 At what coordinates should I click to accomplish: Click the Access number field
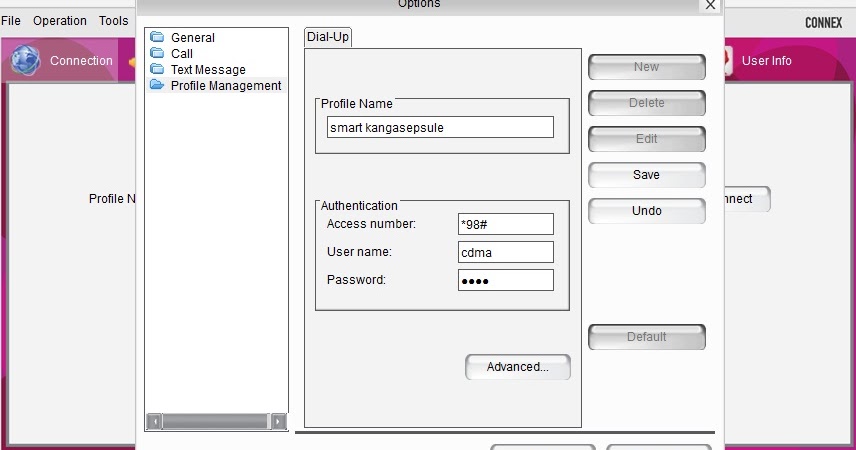pos(506,224)
